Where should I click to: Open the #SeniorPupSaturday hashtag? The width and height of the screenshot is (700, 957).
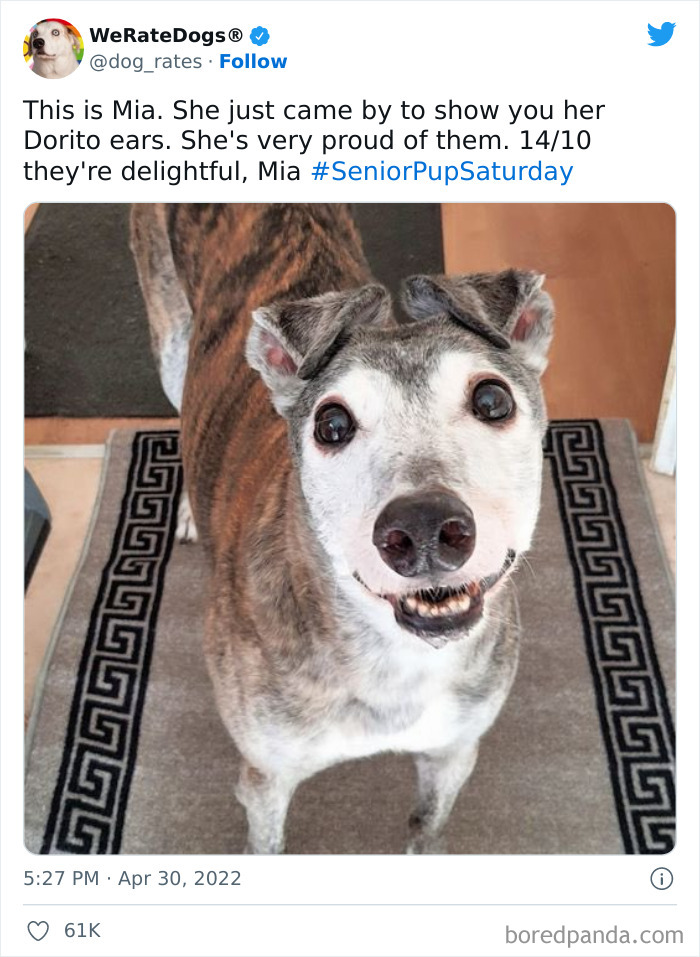tap(442, 172)
